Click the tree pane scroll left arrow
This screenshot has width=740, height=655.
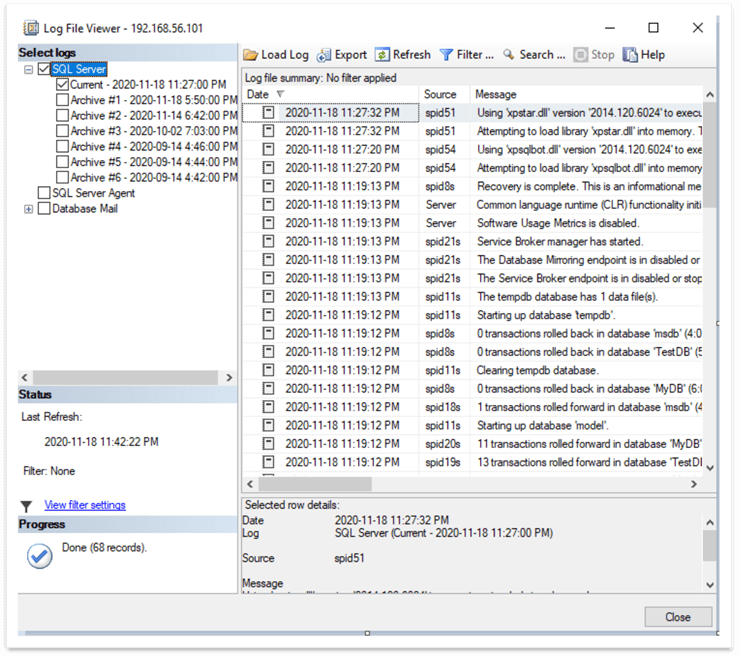point(25,378)
